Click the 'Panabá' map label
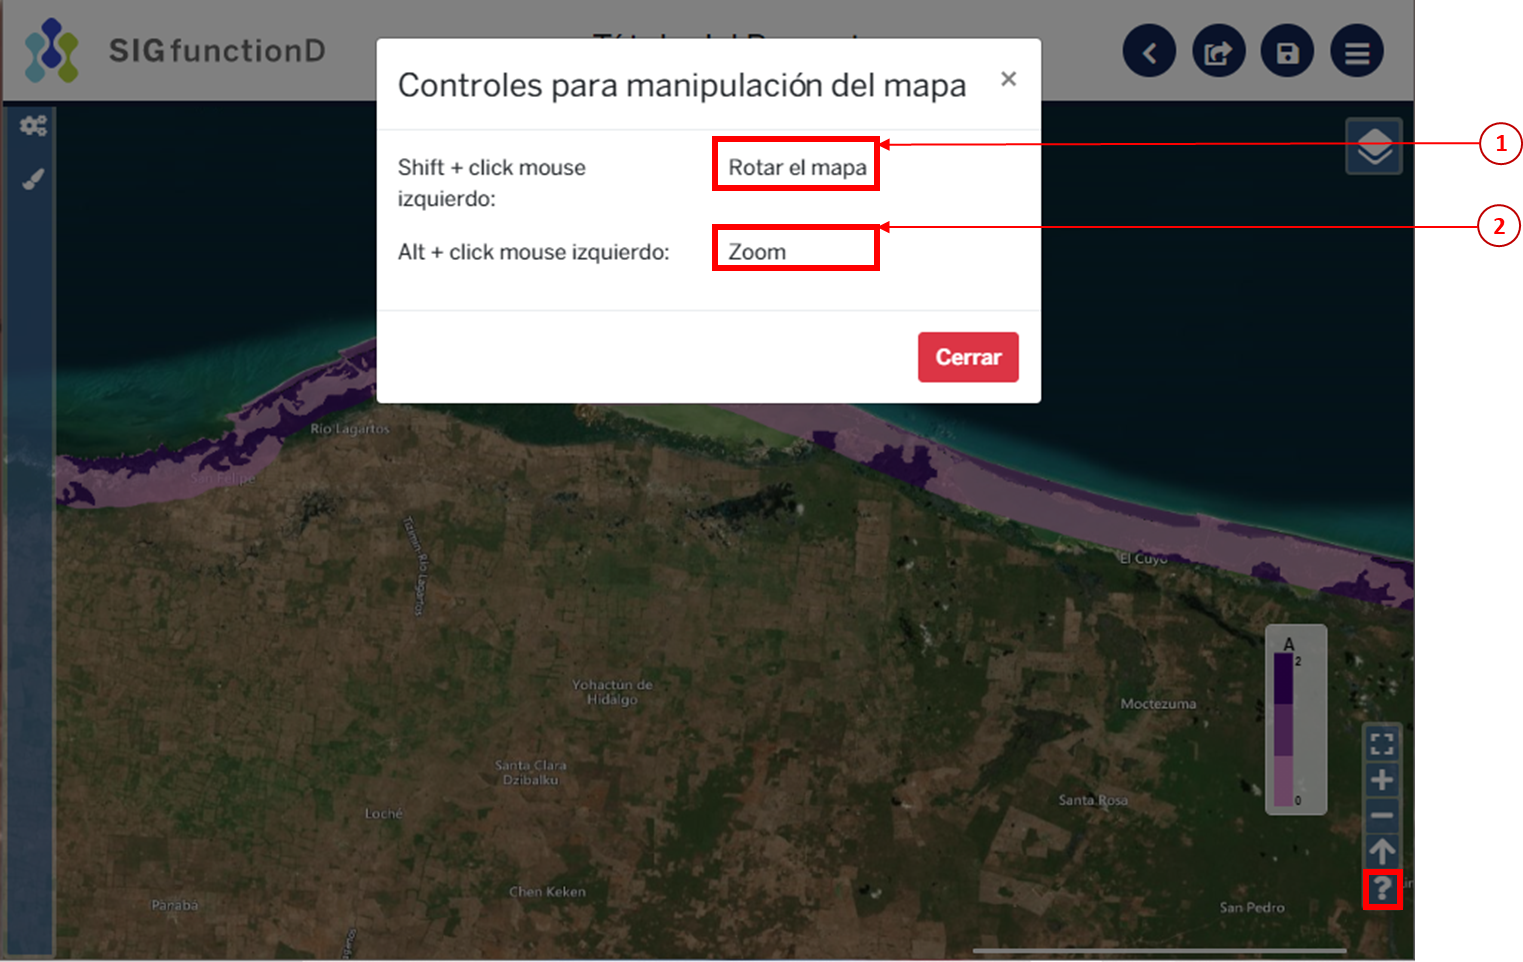The width and height of the screenshot is (1523, 962). pos(175,905)
